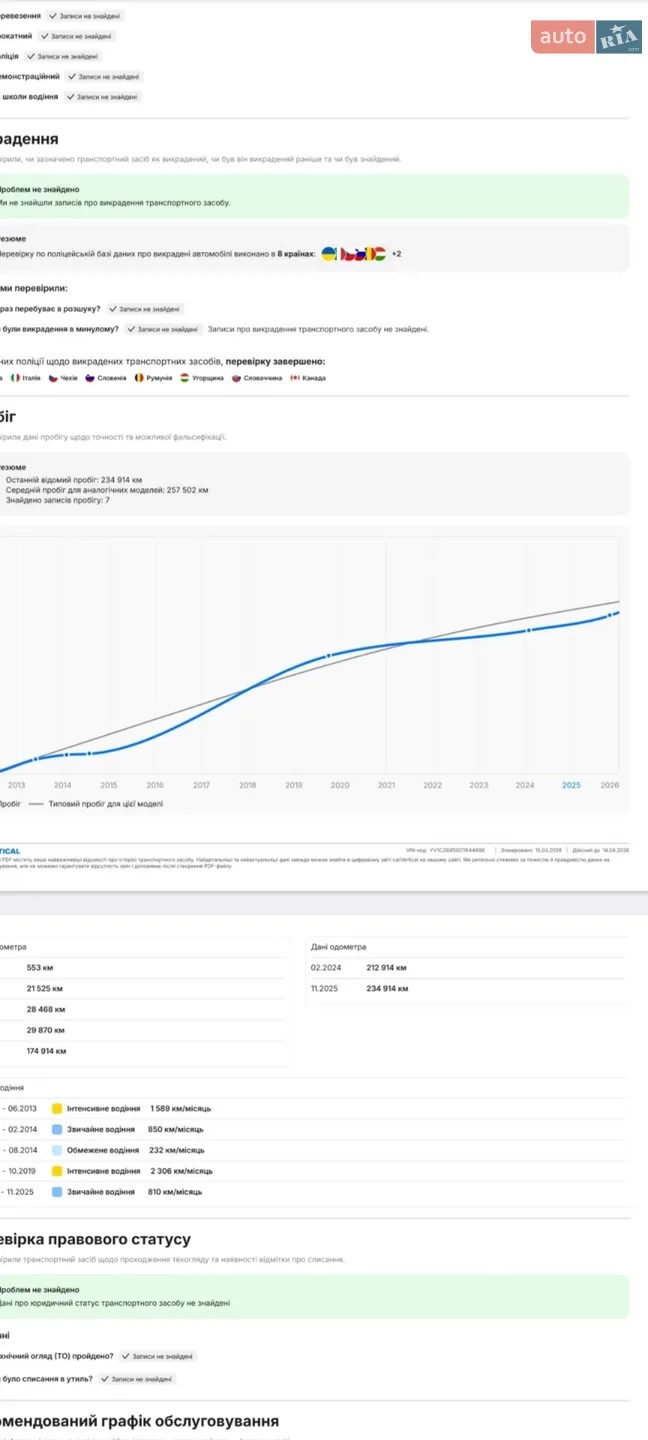Click the green 'Проблем не знайдено' theft banner
Screen dimensions: 648x1440
315,196
